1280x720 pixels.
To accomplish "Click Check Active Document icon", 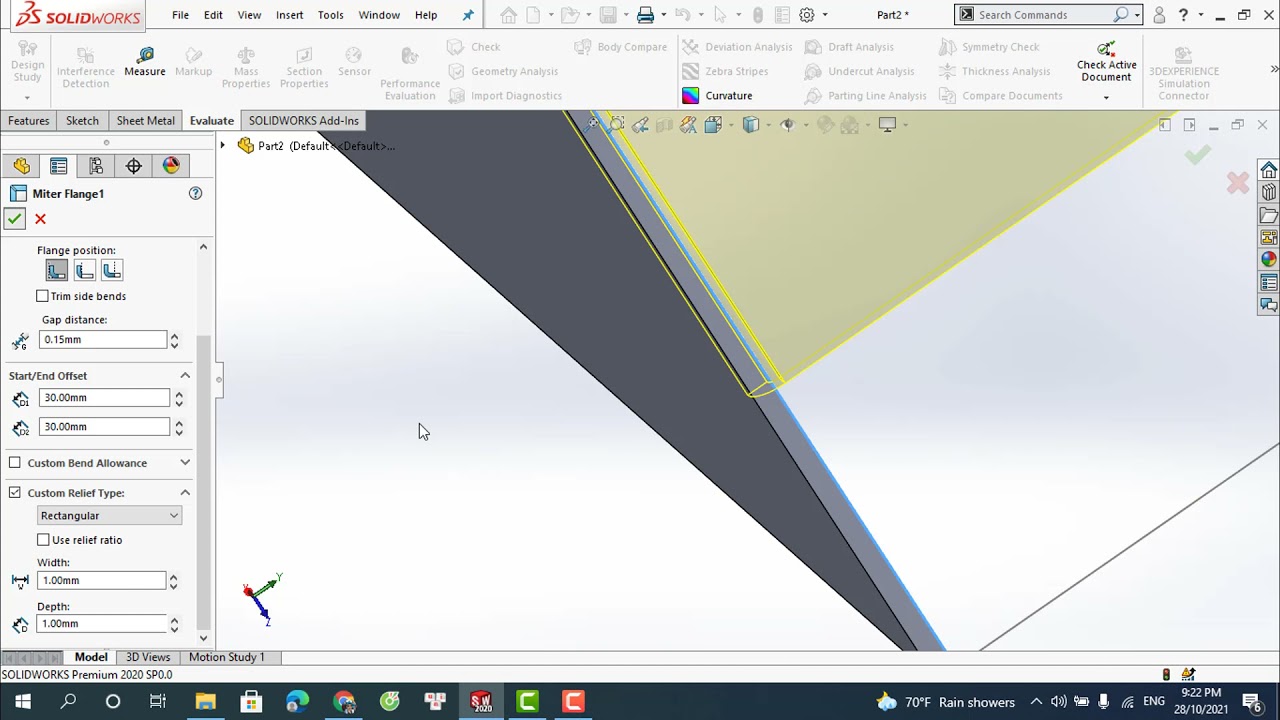I will (x=1106, y=49).
